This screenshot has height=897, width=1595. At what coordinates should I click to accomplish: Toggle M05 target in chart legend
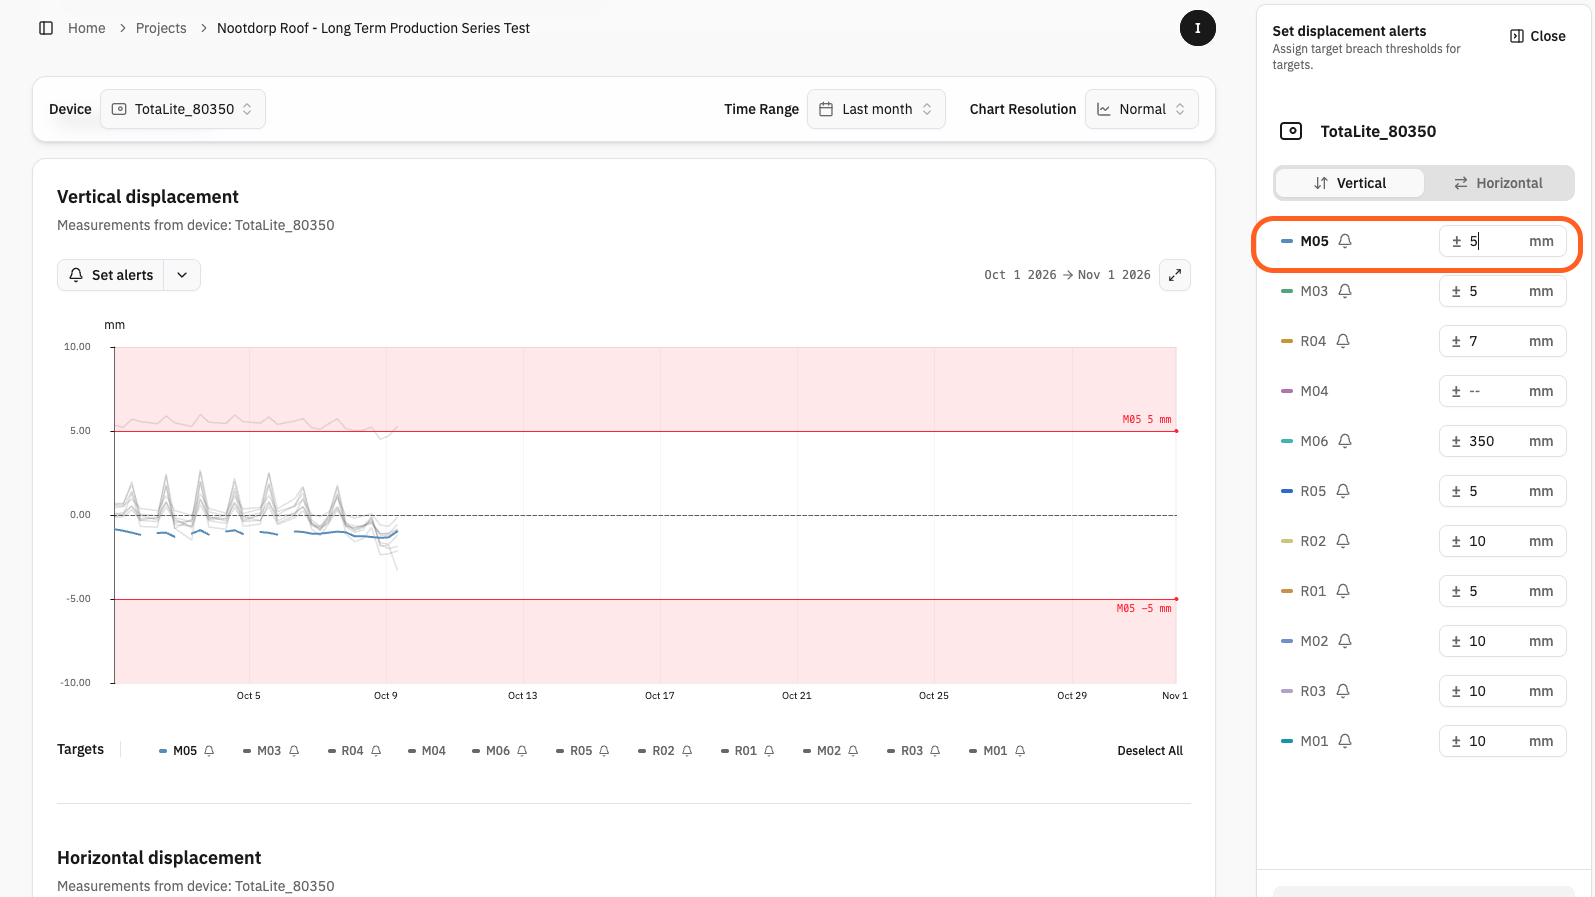pyautogui.click(x=186, y=751)
